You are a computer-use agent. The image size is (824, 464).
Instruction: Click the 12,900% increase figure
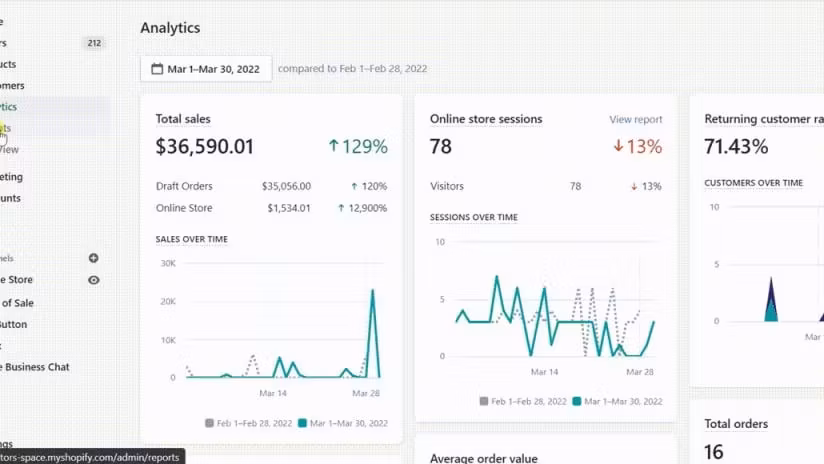362,208
